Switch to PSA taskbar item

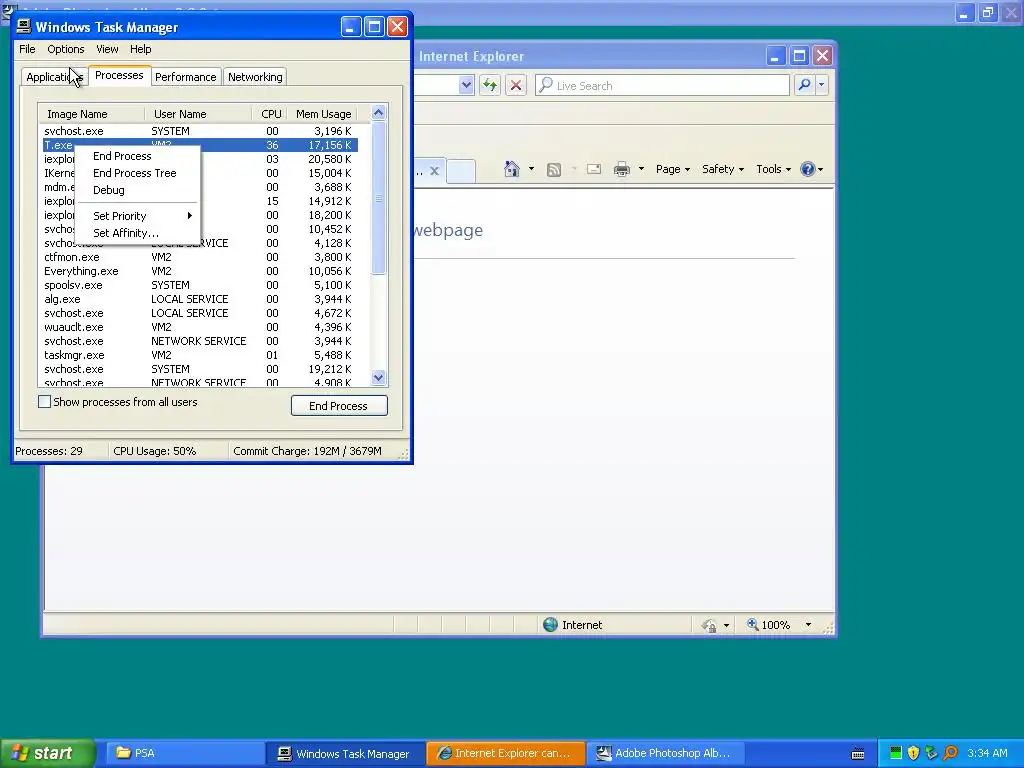pyautogui.click(x=184, y=754)
